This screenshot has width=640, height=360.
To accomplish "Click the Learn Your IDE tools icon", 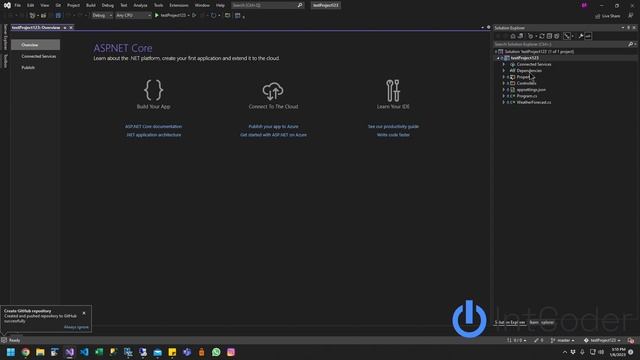I will 393,90.
